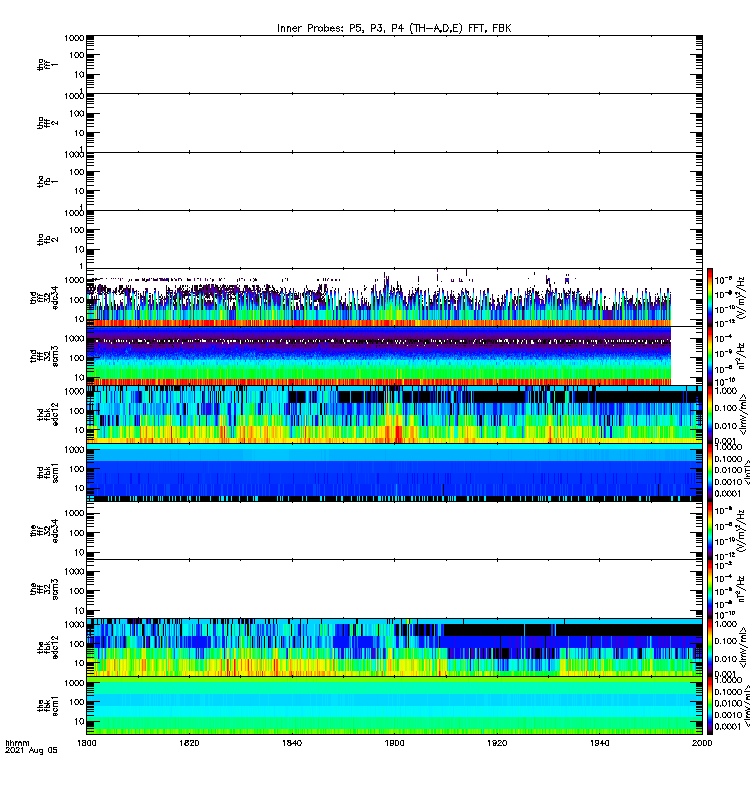The width and height of the screenshot is (750, 800).
Task: Click the color bar beside thd fff scm3 panel
Action: click(710, 356)
